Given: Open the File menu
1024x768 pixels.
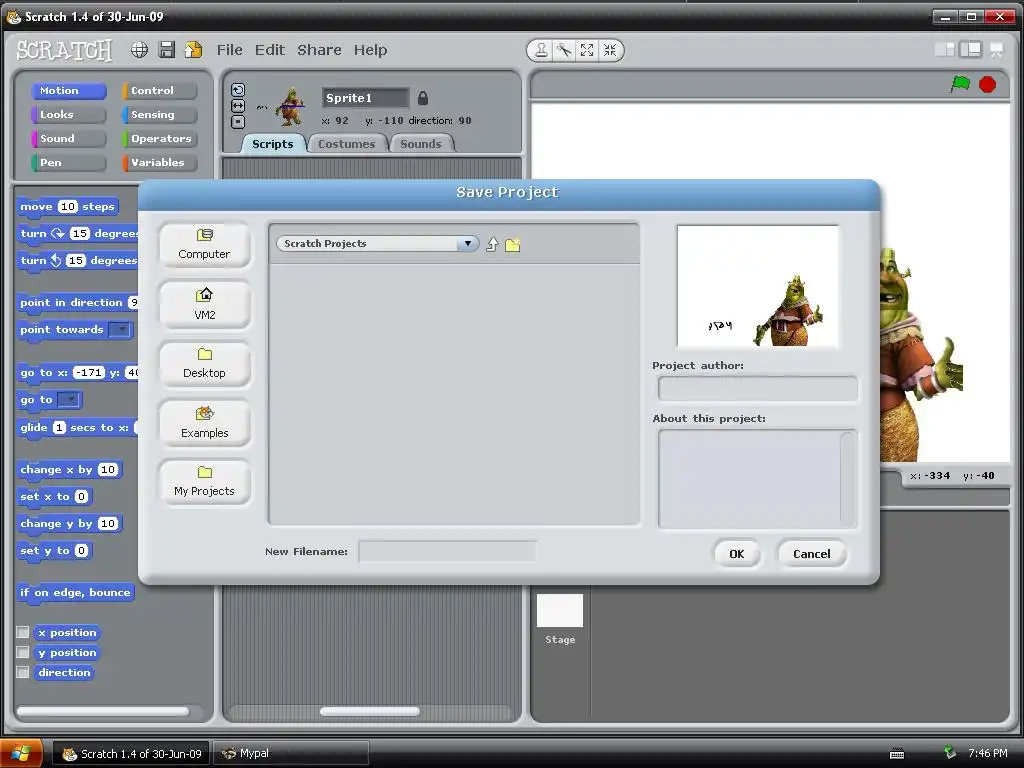Looking at the screenshot, I should coord(229,50).
